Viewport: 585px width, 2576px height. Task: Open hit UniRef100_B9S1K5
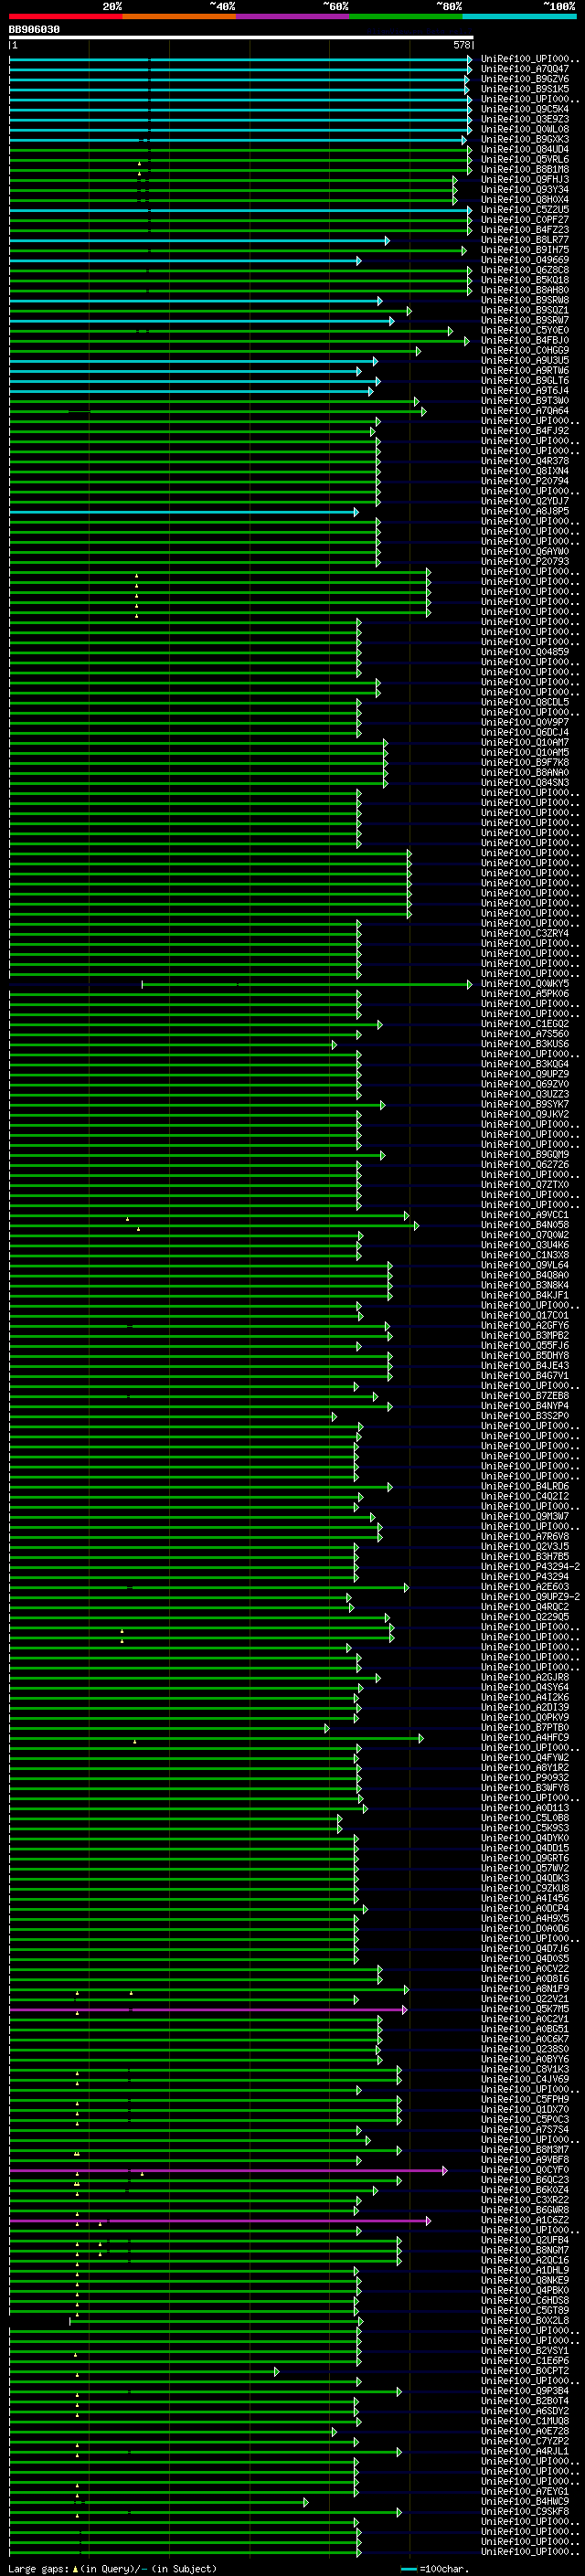(x=525, y=89)
